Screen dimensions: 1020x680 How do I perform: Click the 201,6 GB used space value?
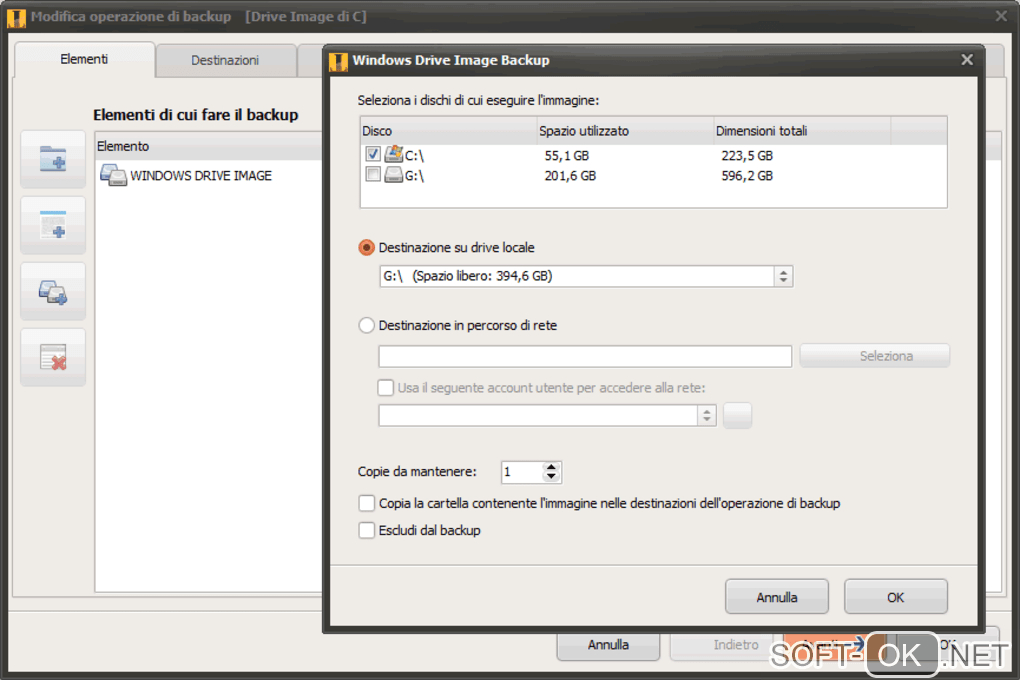[x=570, y=176]
